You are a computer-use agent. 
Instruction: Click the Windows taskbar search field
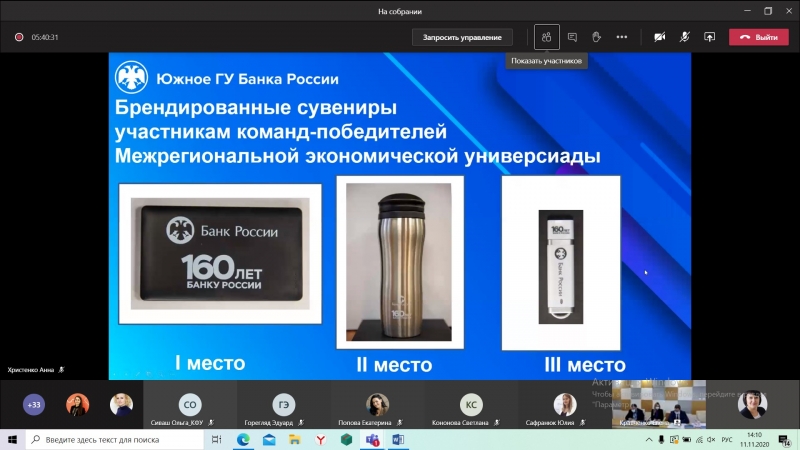pyautogui.click(x=115, y=439)
